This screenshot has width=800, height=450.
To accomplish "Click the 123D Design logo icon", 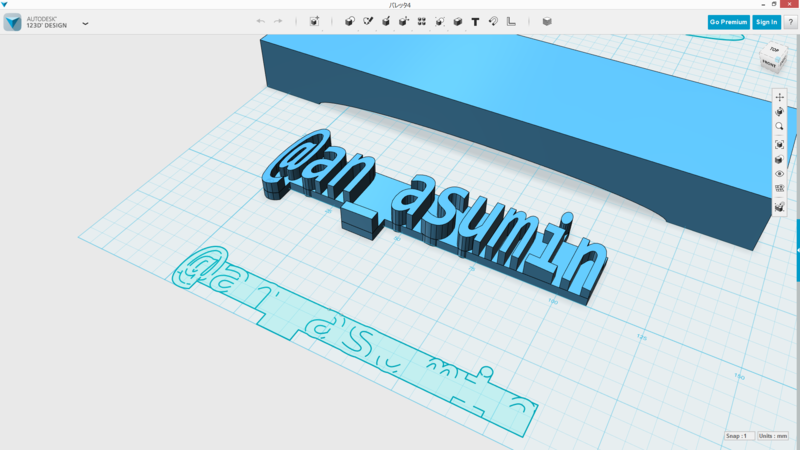I will pyautogui.click(x=12, y=22).
